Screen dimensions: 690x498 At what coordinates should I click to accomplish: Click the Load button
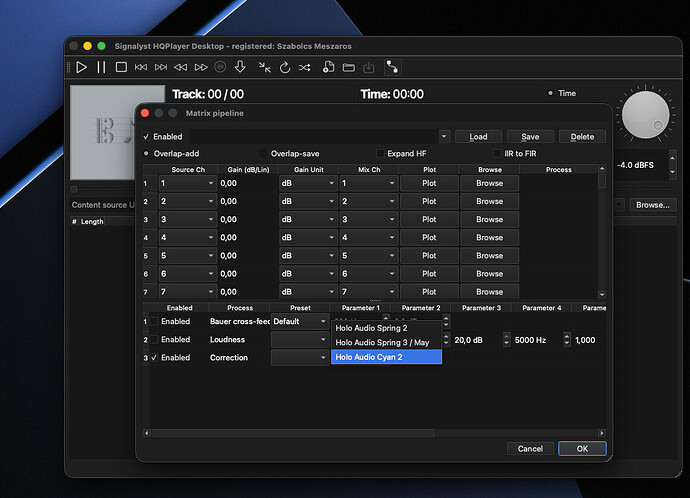(478, 137)
